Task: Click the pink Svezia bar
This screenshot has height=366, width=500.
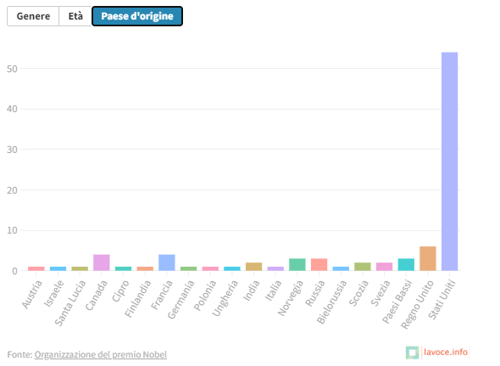Action: (x=384, y=266)
